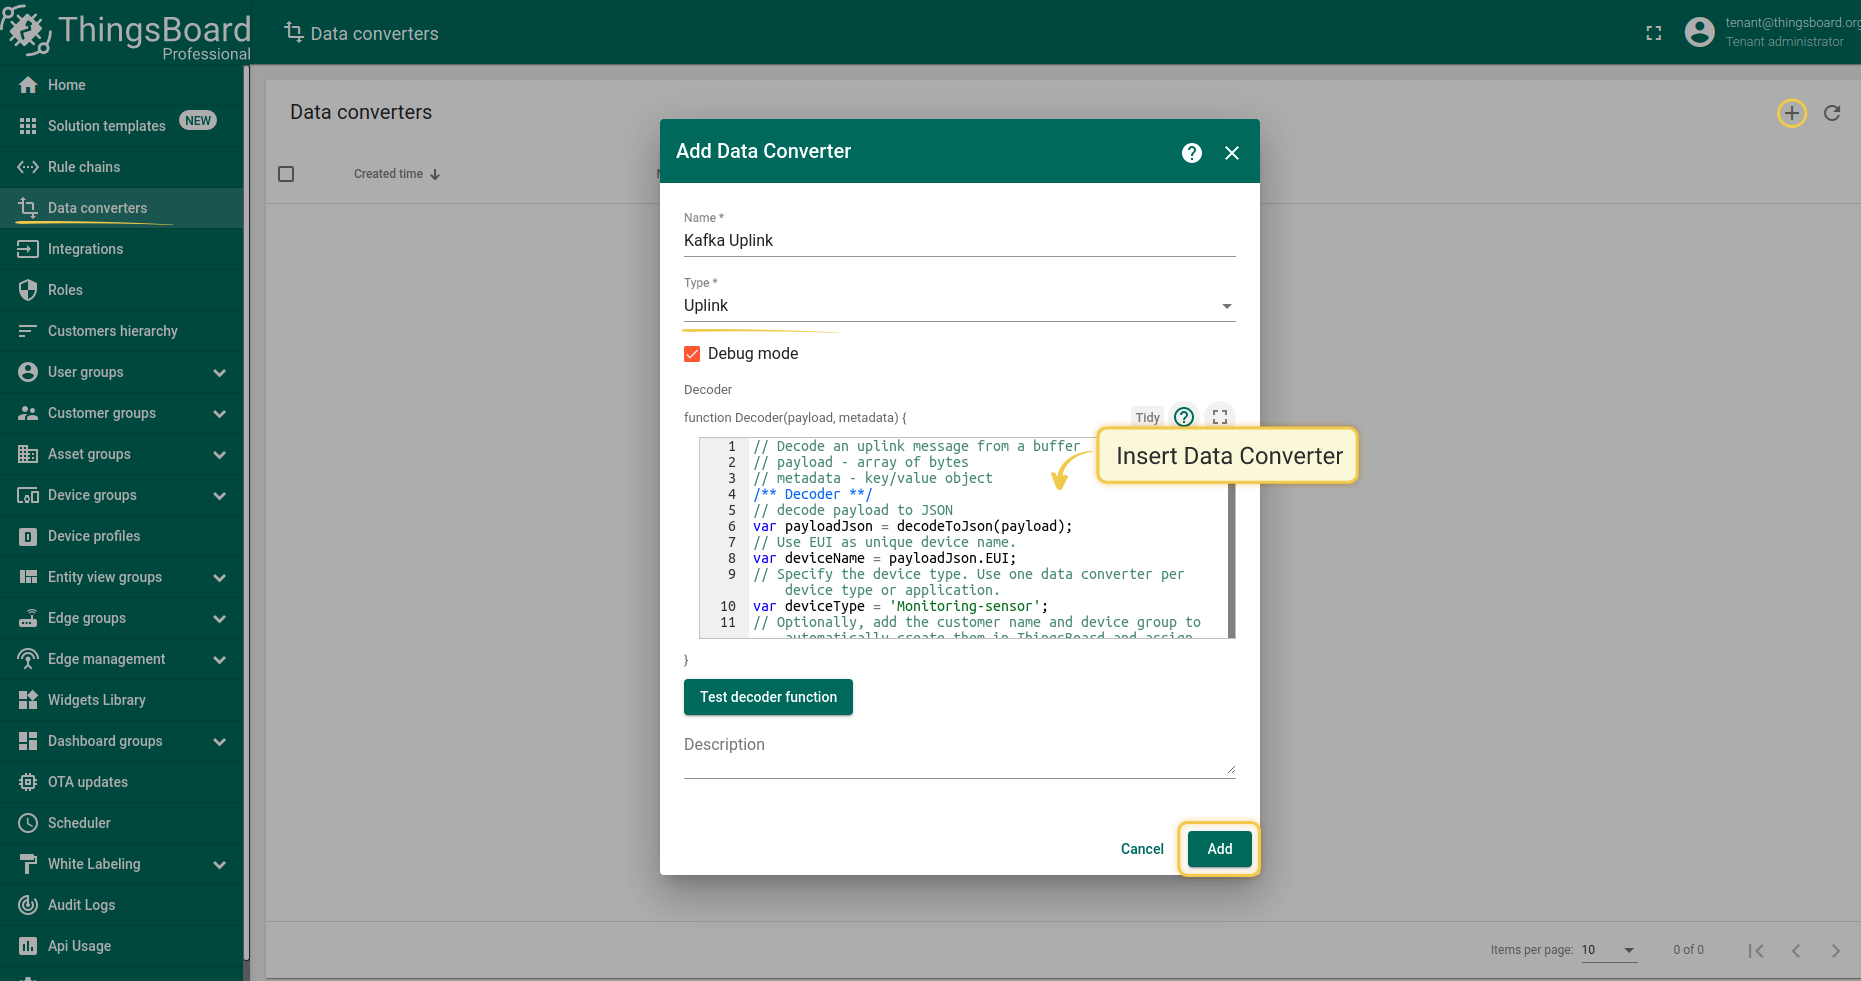Open the tenant user profile icon
The image size is (1861, 981).
[1699, 33]
